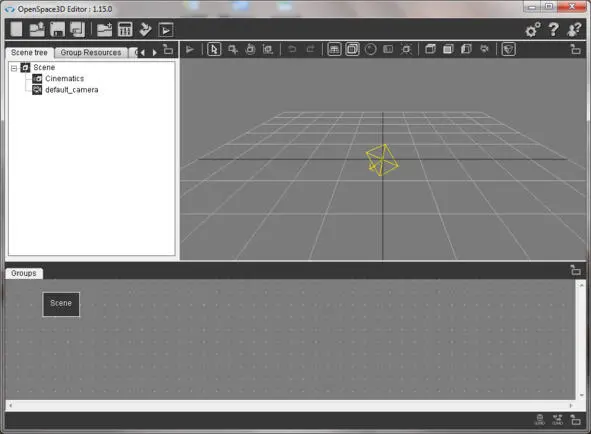The image size is (591, 434).
Task: Click the Groups panel horizontal scrollbar track
Action: click(x=290, y=406)
